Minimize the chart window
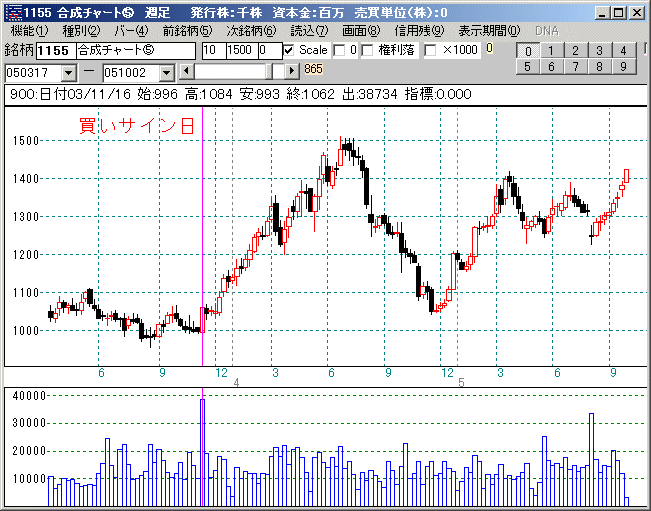 point(602,13)
